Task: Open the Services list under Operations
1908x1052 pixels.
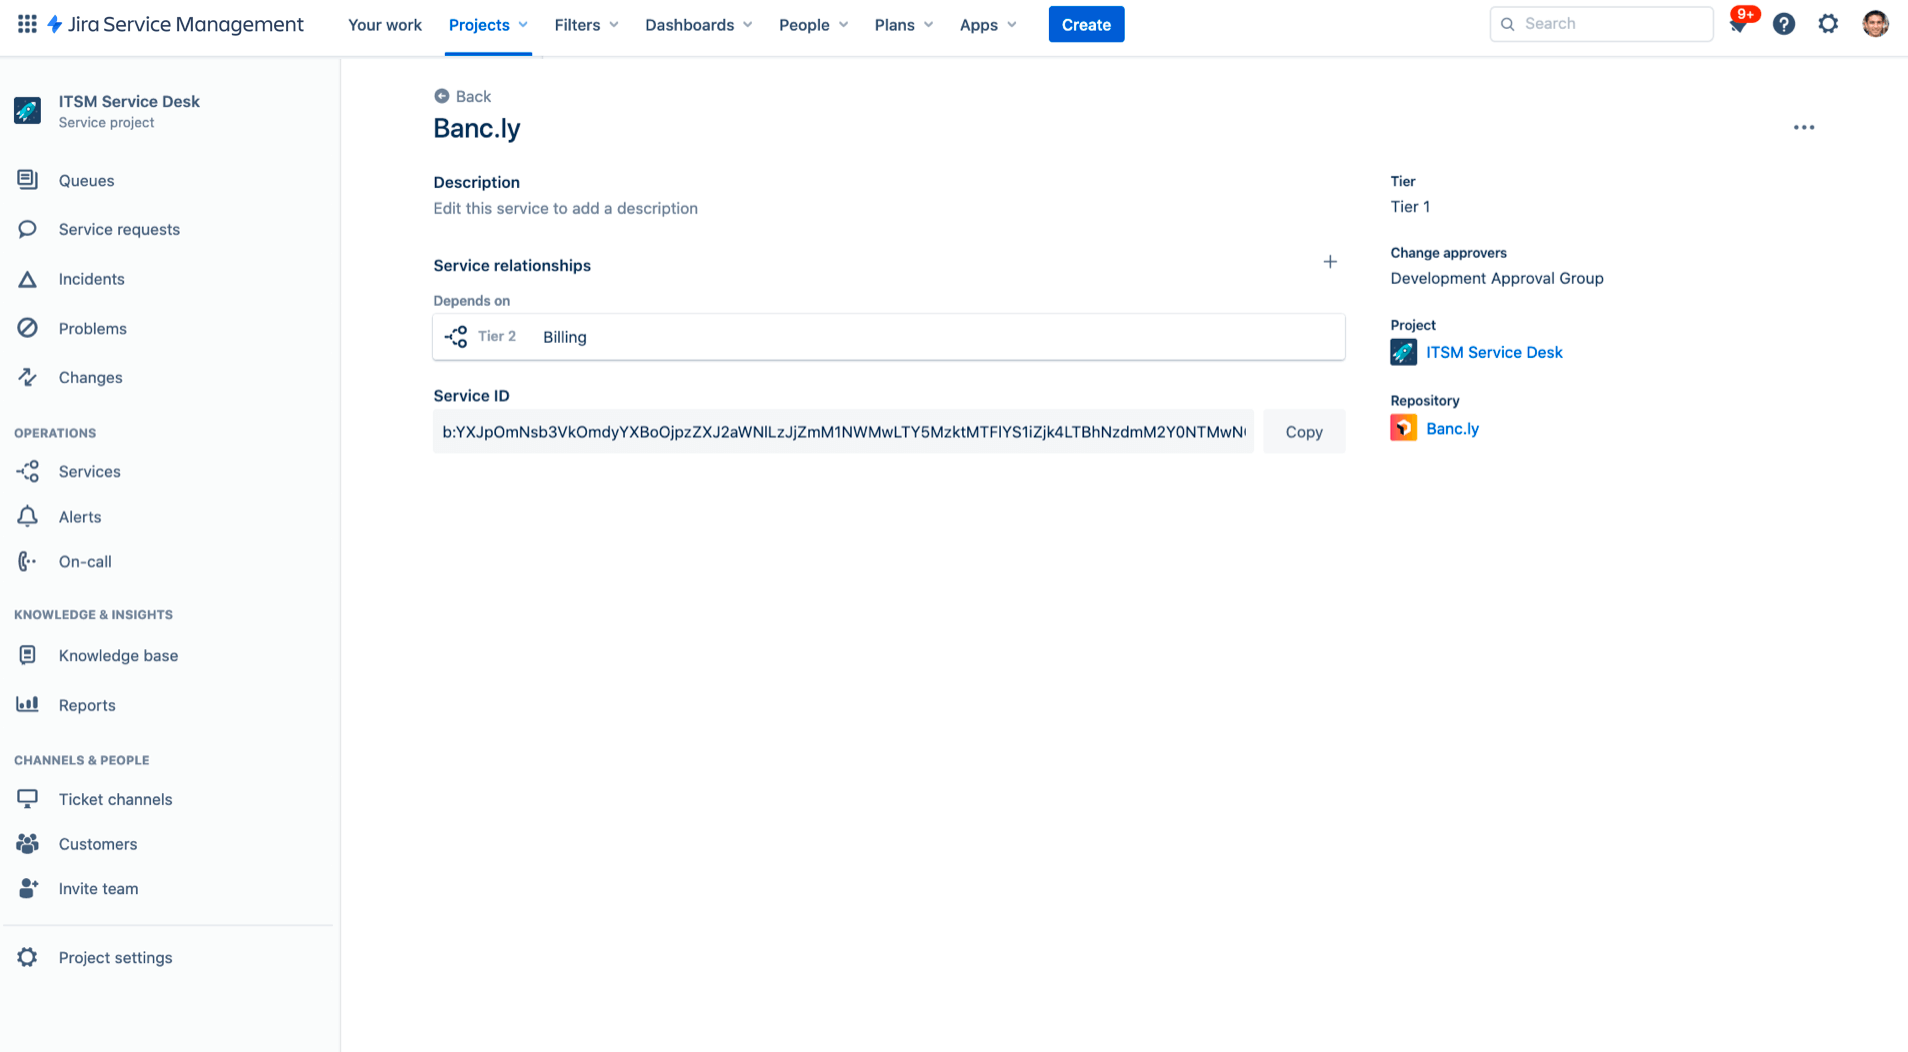Action: coord(89,471)
